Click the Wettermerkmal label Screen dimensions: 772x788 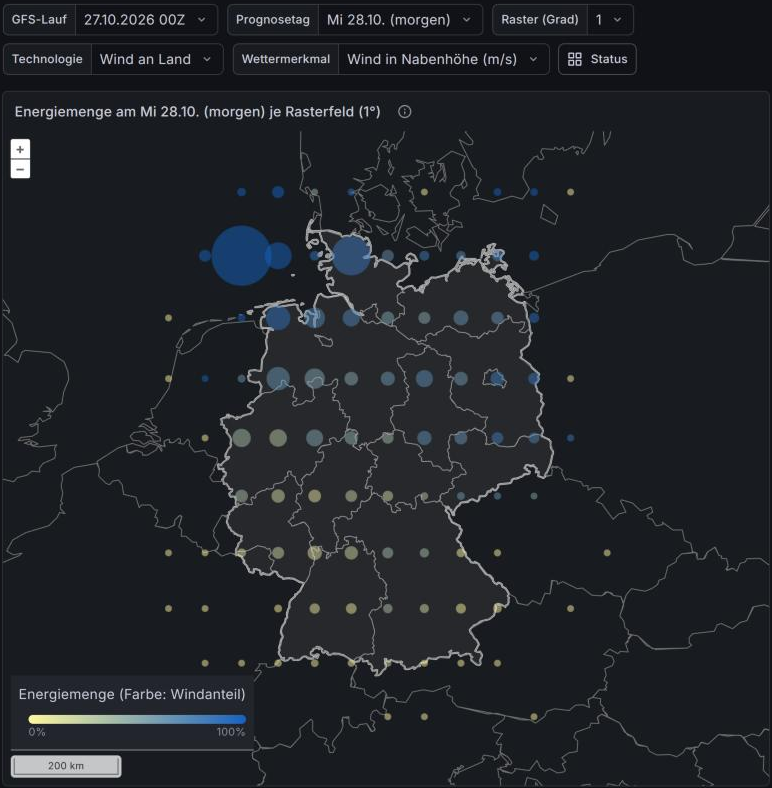tap(286, 59)
